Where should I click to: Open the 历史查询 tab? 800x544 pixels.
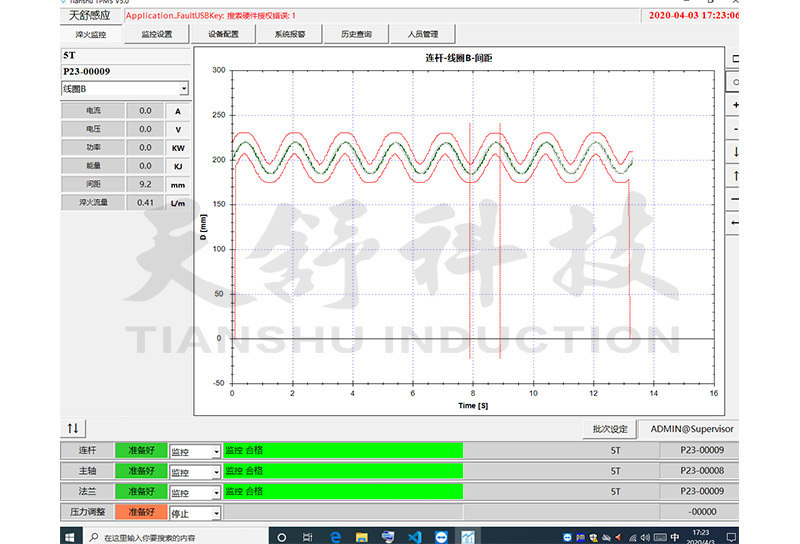click(356, 34)
